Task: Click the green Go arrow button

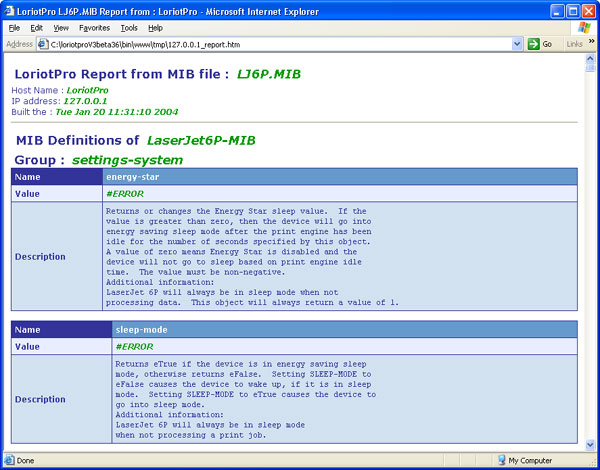Action: tap(534, 44)
